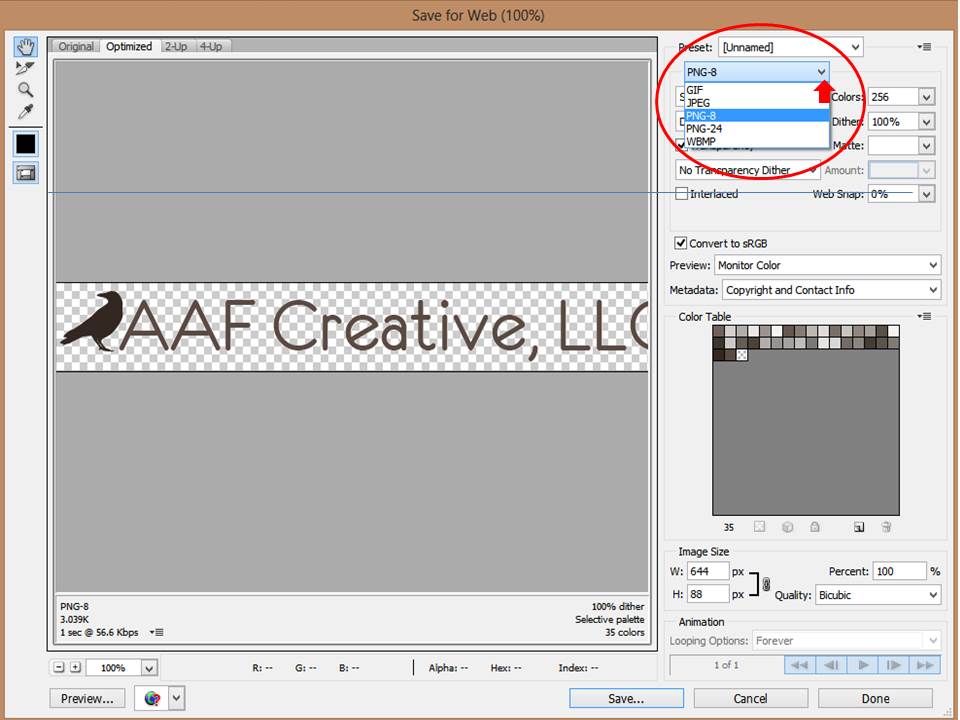Click the image width W field
960x720 pixels.
coord(708,571)
